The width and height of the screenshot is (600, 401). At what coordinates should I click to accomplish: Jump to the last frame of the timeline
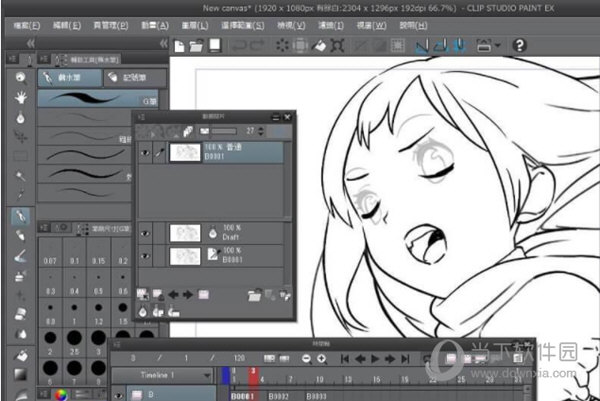(x=405, y=359)
